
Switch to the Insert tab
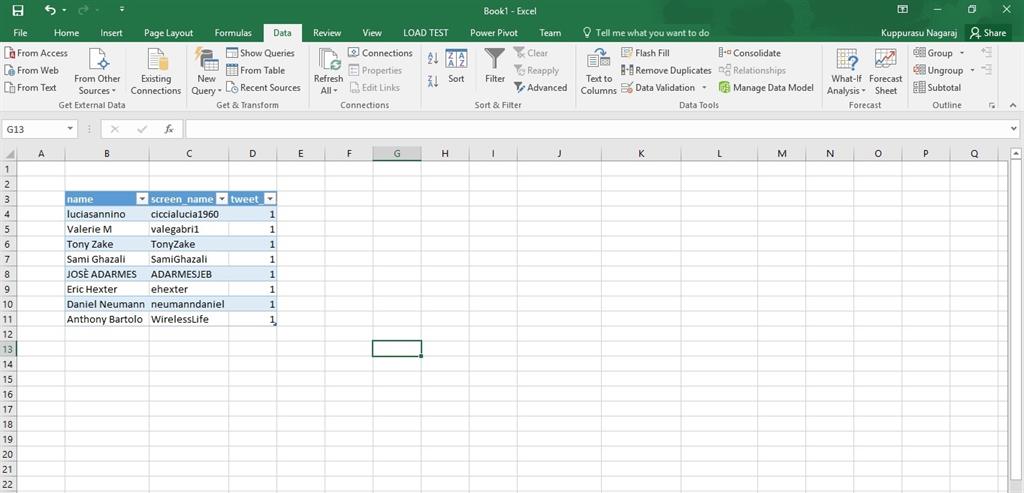tap(111, 33)
